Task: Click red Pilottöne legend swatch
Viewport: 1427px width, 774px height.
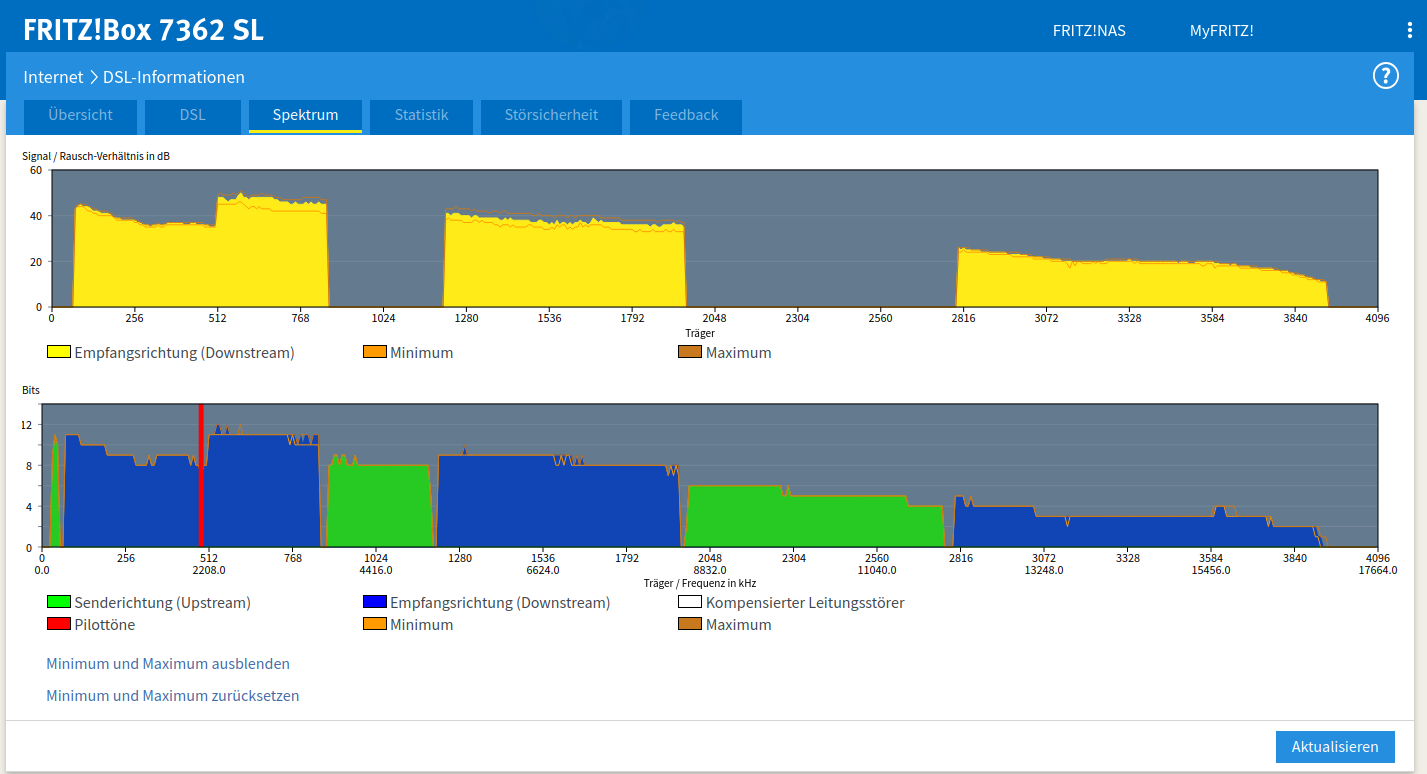Action: pyautogui.click(x=59, y=624)
